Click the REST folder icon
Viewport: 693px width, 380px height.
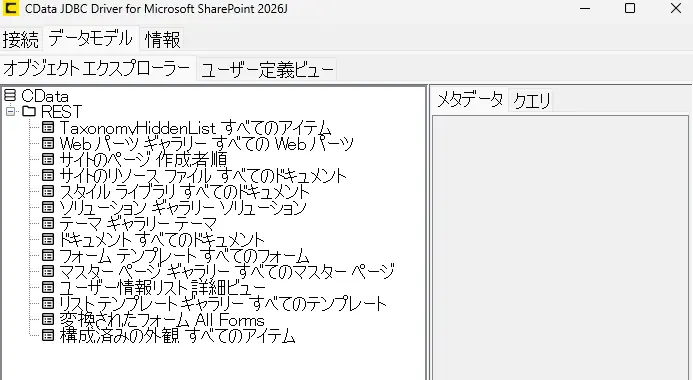point(29,111)
